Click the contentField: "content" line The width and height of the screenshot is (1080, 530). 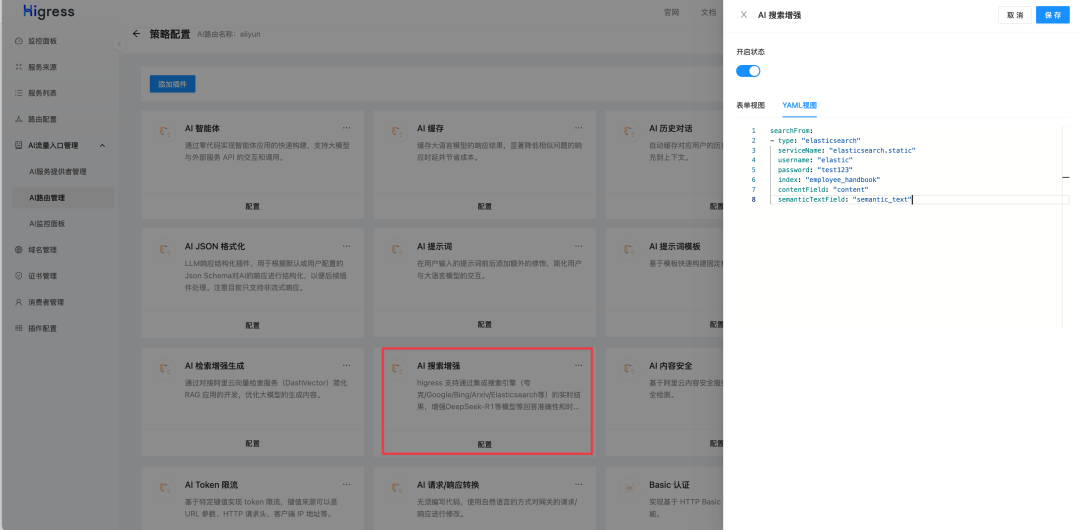(x=823, y=190)
